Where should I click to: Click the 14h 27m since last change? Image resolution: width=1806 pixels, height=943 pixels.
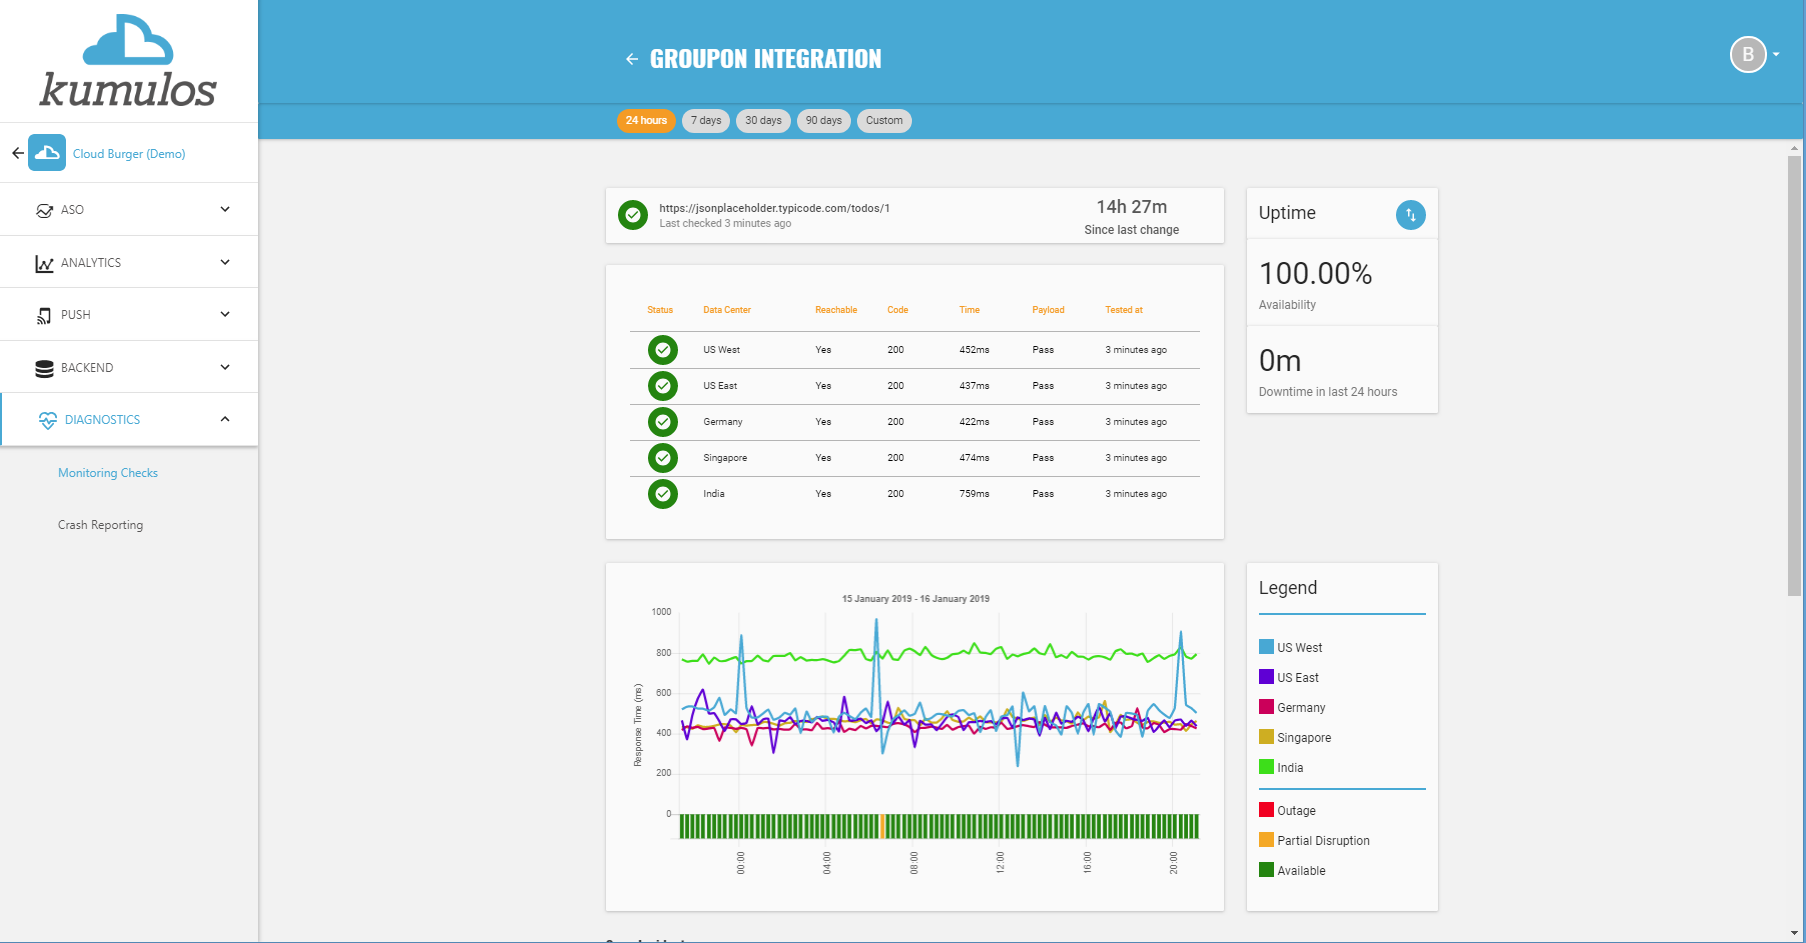[1132, 207]
